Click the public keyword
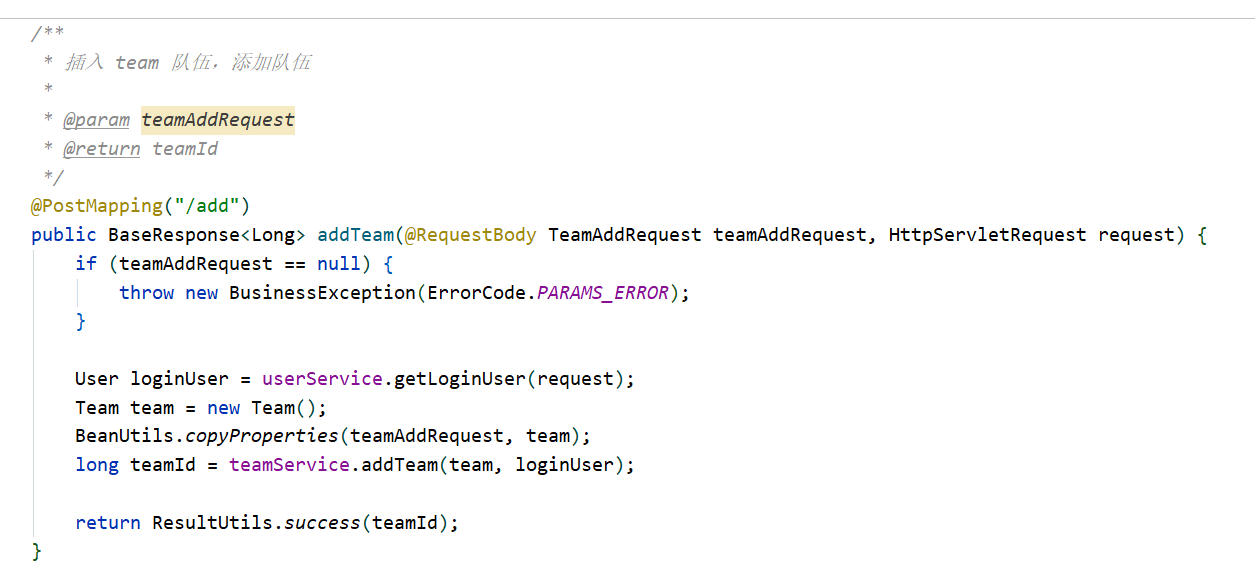Screen dimensions: 1255x574 [x=64, y=235]
